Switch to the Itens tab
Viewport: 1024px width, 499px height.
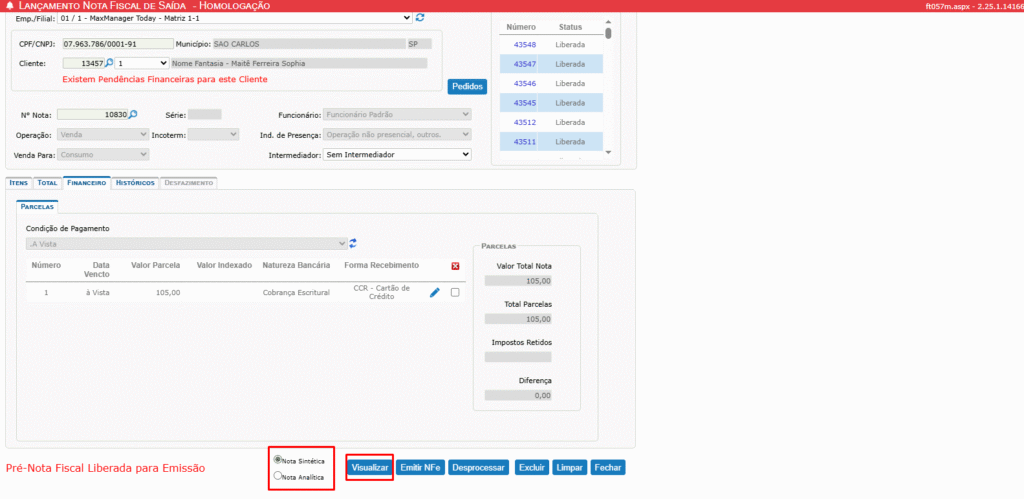[x=19, y=183]
